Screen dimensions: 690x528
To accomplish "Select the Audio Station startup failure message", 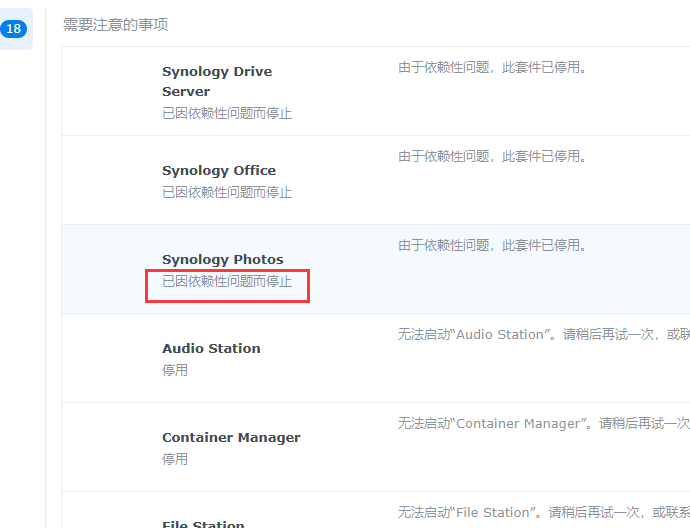I will click(x=543, y=334).
